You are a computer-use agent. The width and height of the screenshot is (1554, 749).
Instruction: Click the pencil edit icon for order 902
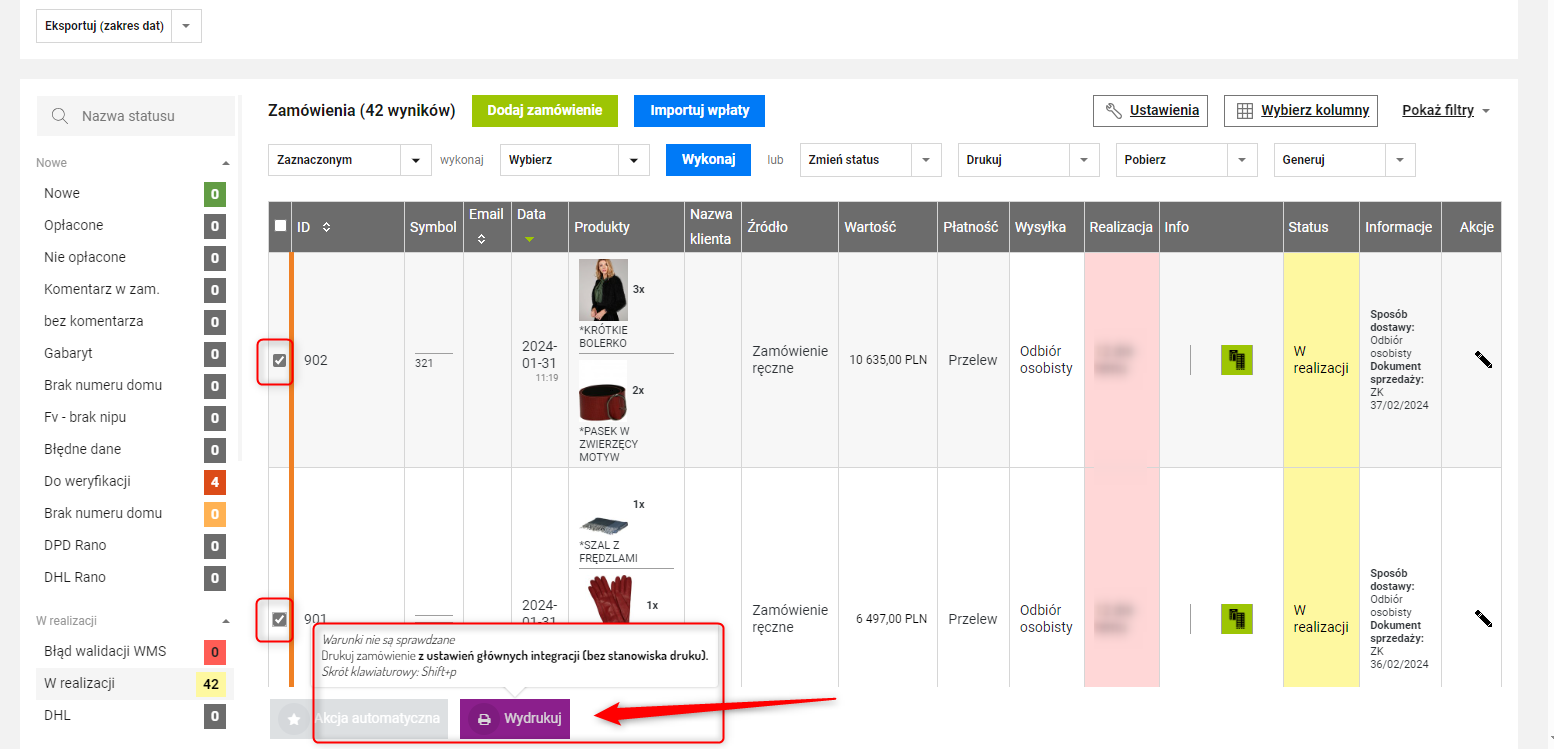(1483, 360)
